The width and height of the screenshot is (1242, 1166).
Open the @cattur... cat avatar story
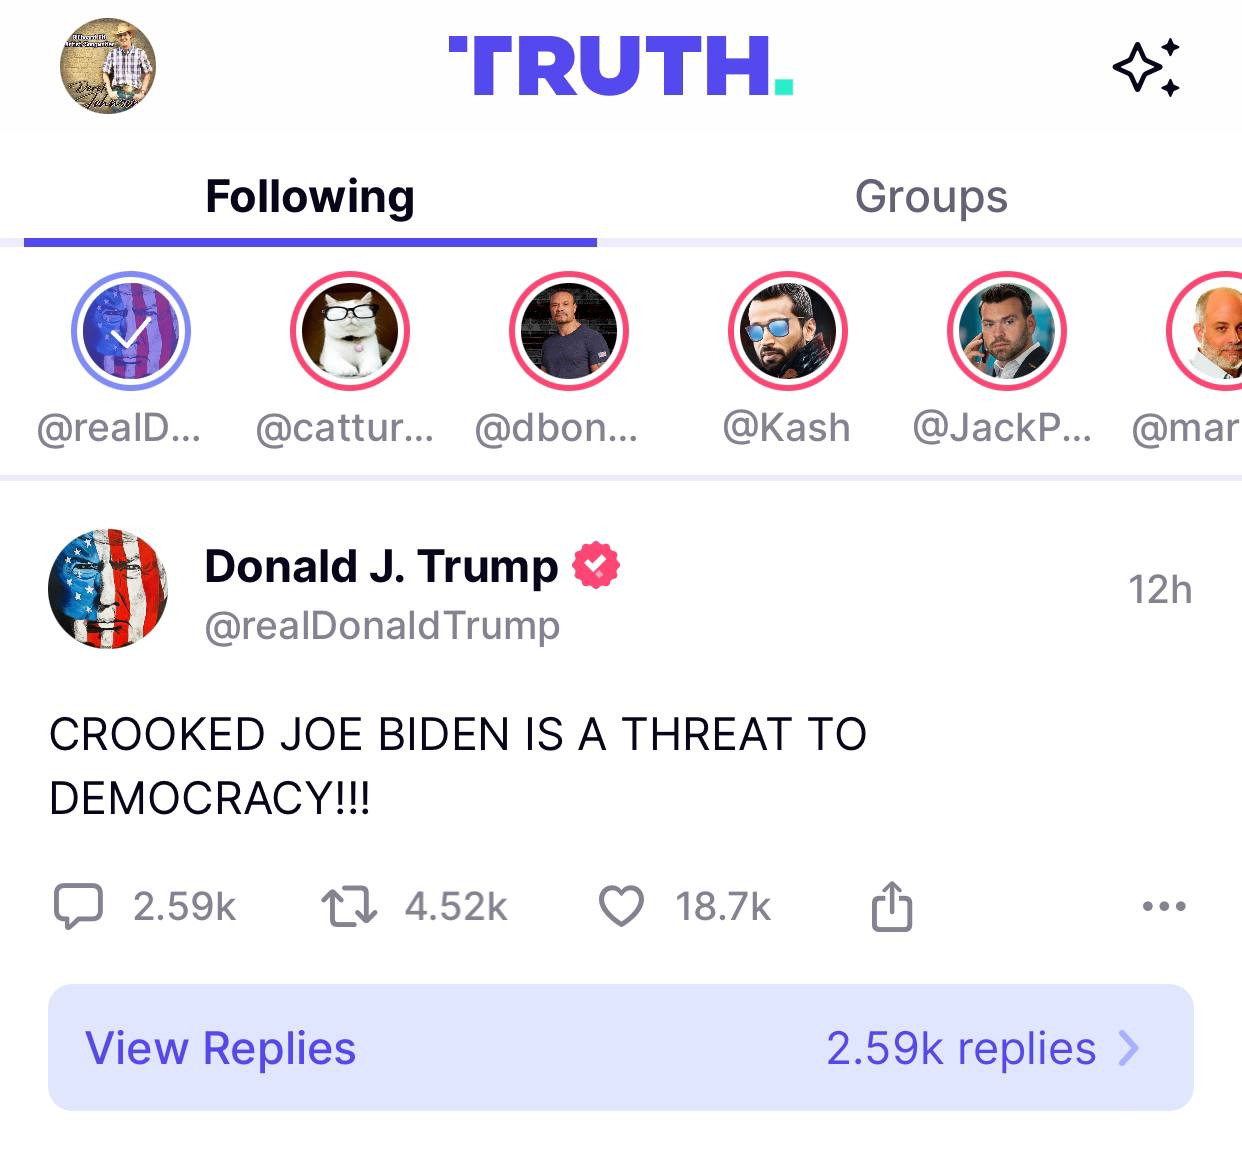350,331
